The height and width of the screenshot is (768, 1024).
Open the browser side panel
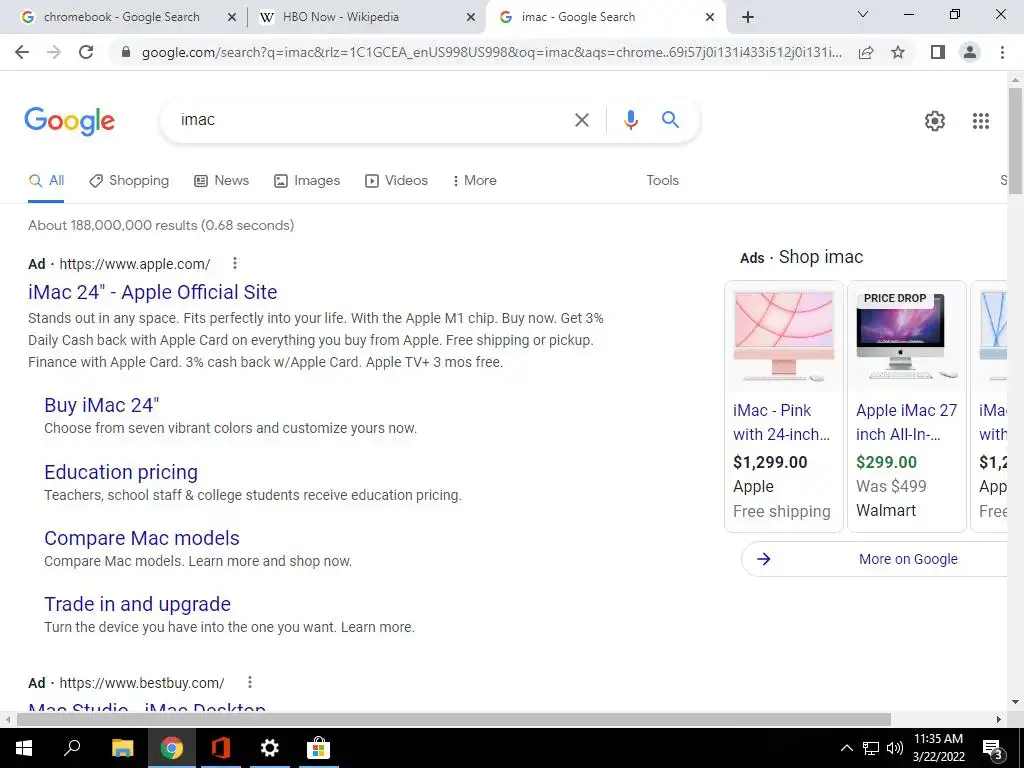pyautogui.click(x=938, y=52)
